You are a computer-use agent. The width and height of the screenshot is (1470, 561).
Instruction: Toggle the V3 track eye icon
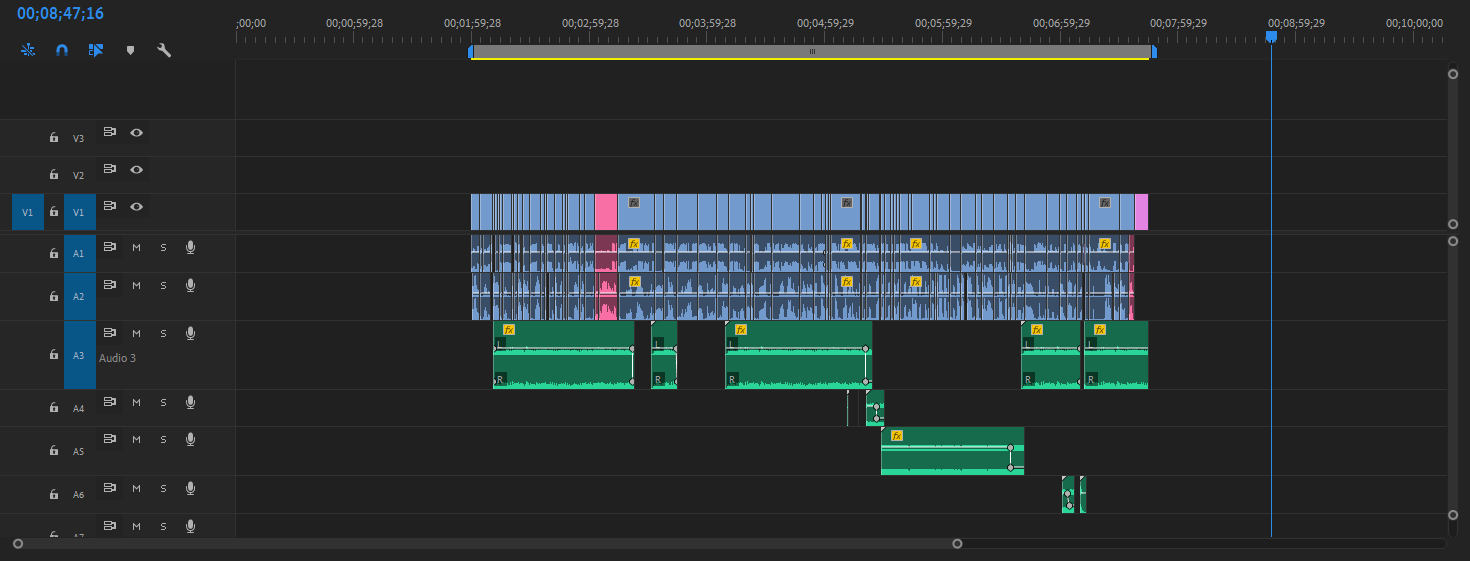[136, 133]
